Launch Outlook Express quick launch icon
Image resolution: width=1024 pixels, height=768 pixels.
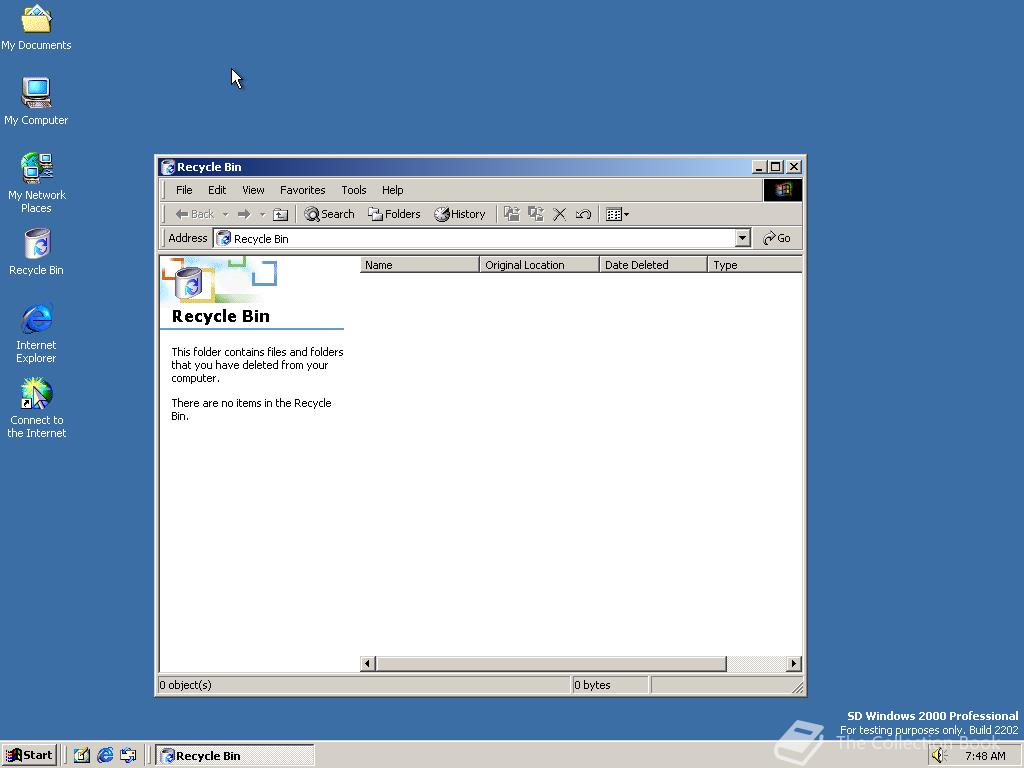click(129, 756)
